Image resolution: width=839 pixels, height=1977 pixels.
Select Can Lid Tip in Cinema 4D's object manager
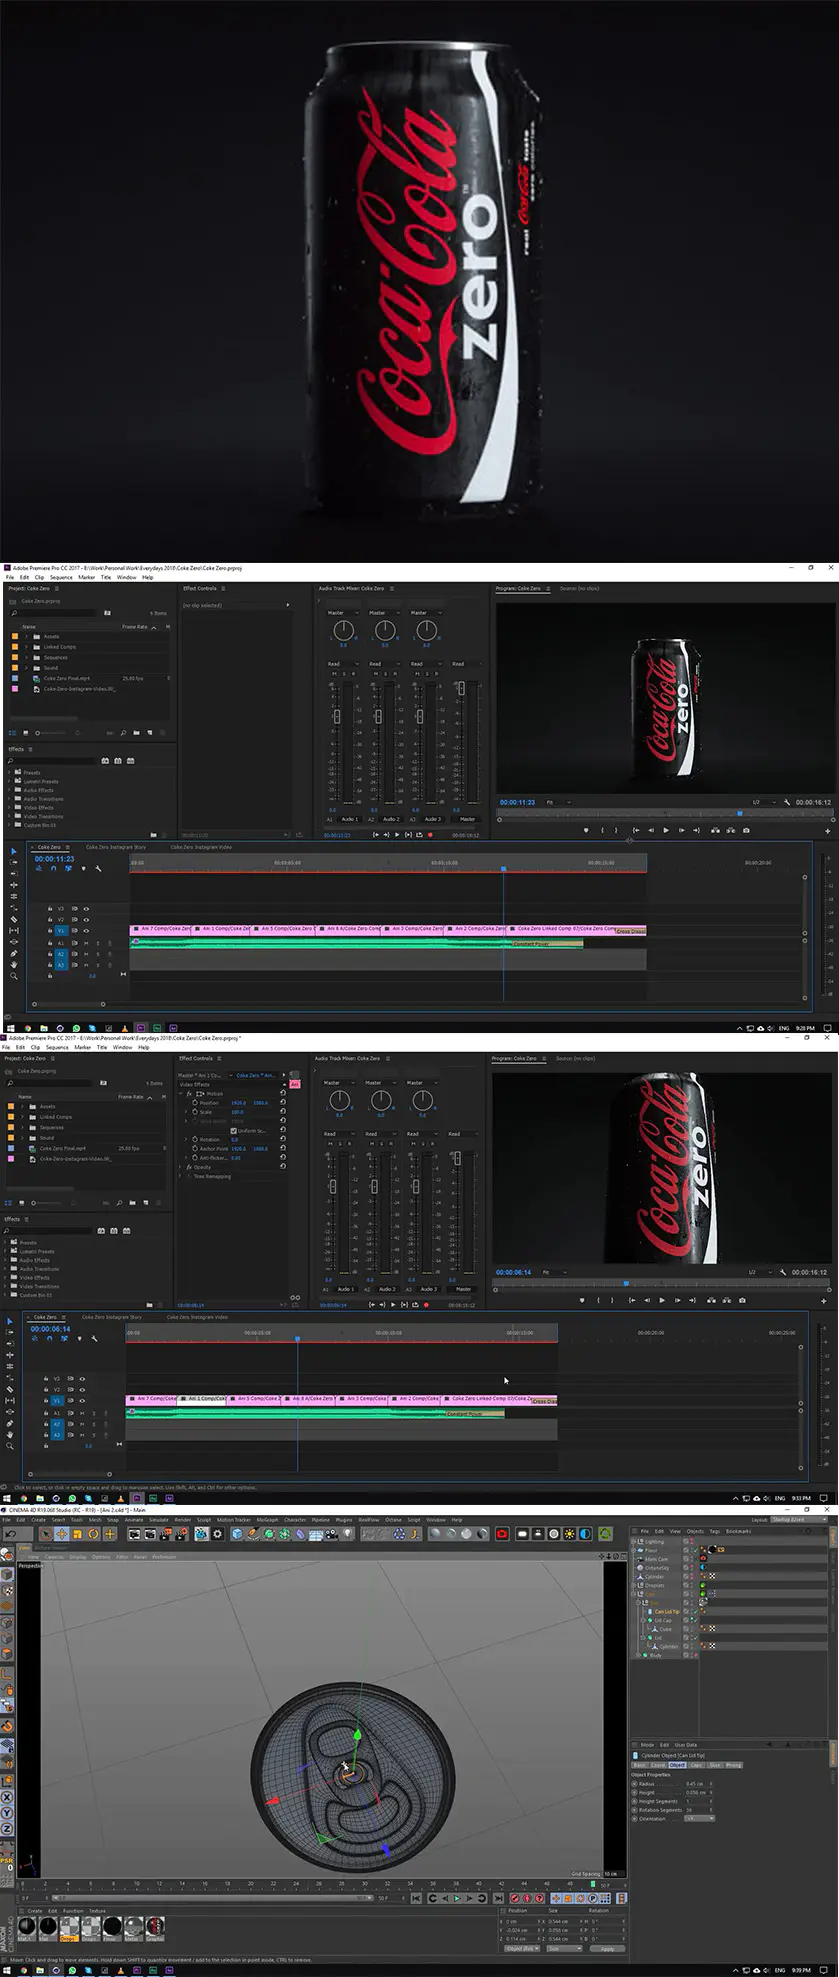667,1611
